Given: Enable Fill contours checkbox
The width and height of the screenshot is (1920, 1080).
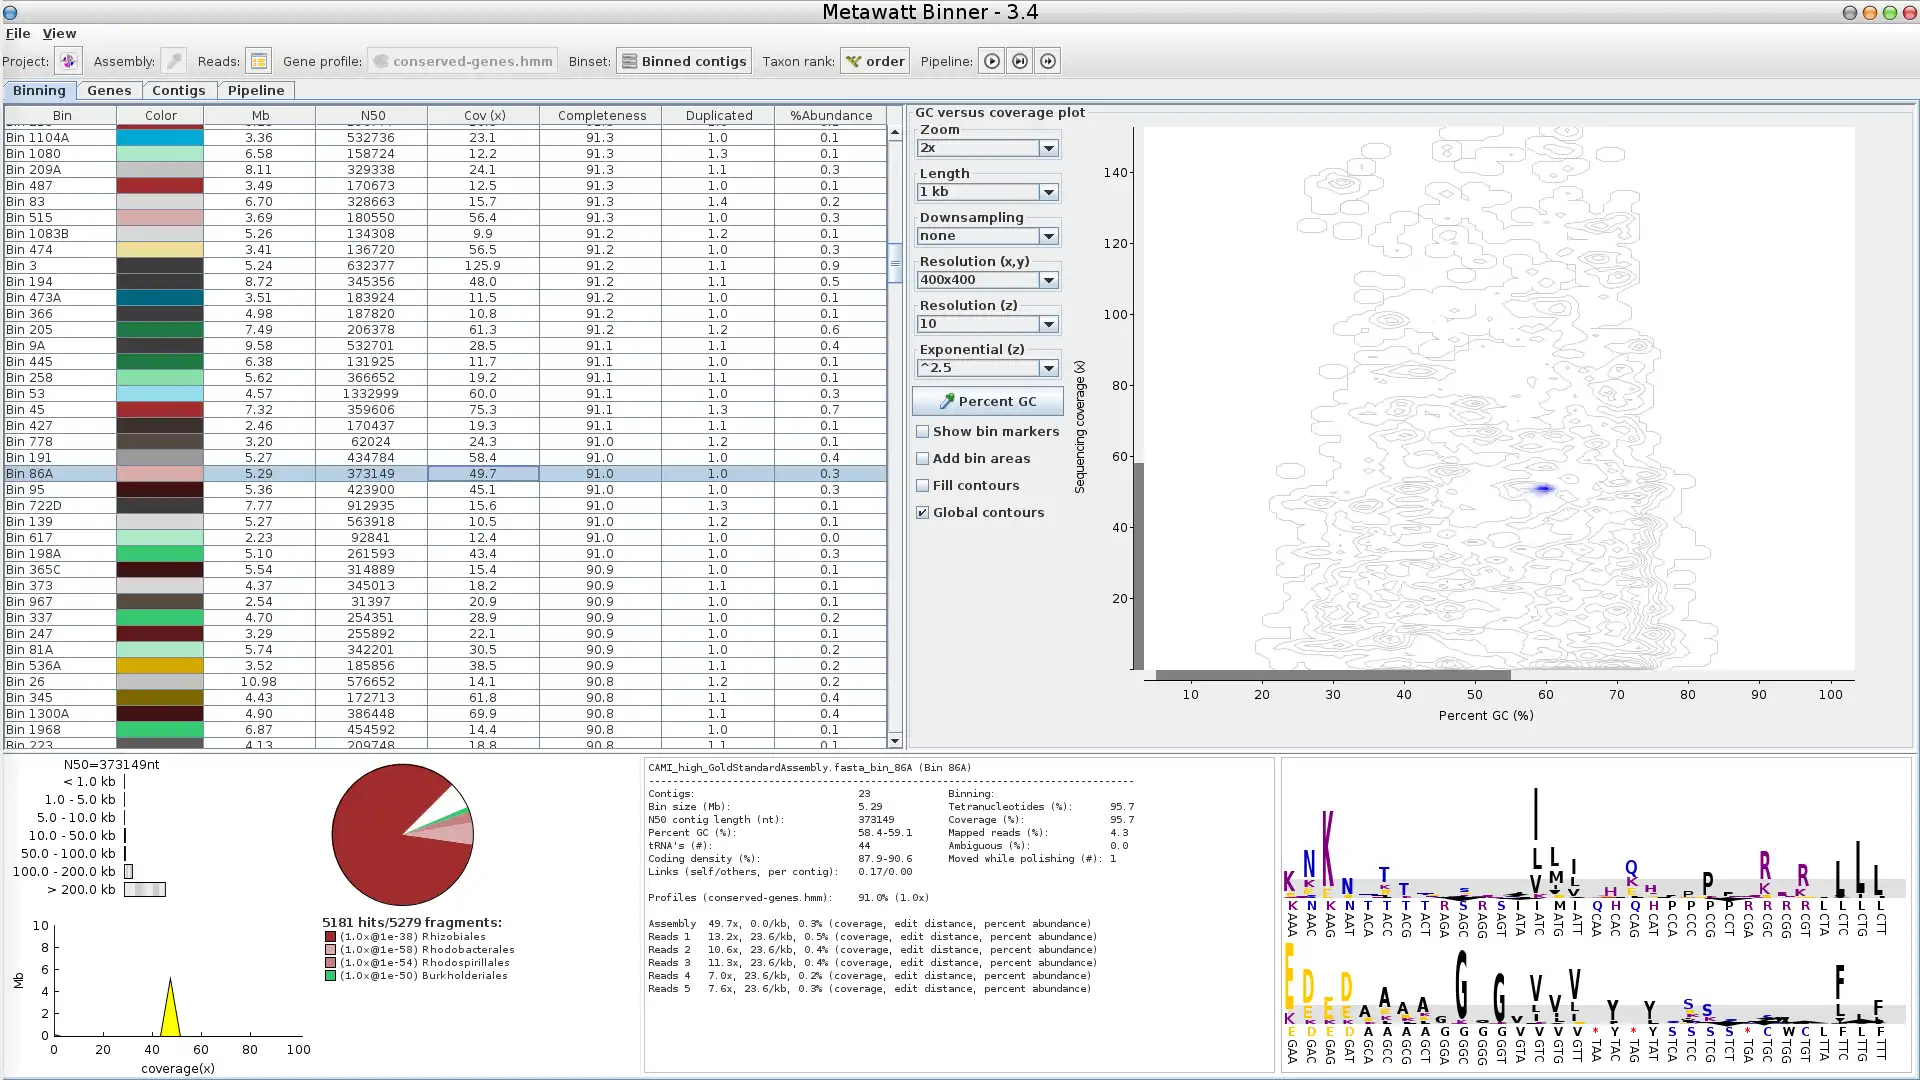Looking at the screenshot, I should pos(923,485).
